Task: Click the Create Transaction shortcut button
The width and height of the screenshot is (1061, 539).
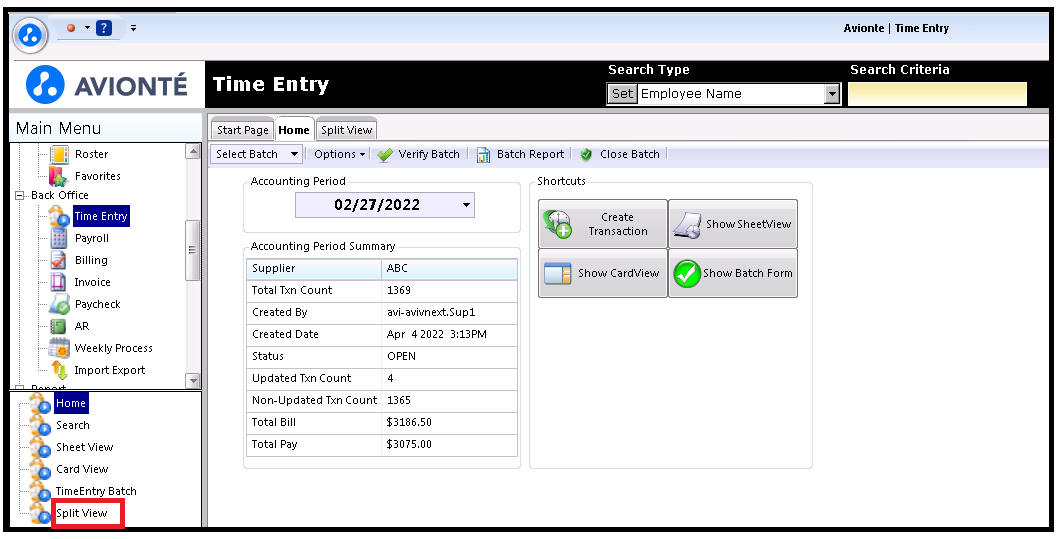Action: click(603, 224)
